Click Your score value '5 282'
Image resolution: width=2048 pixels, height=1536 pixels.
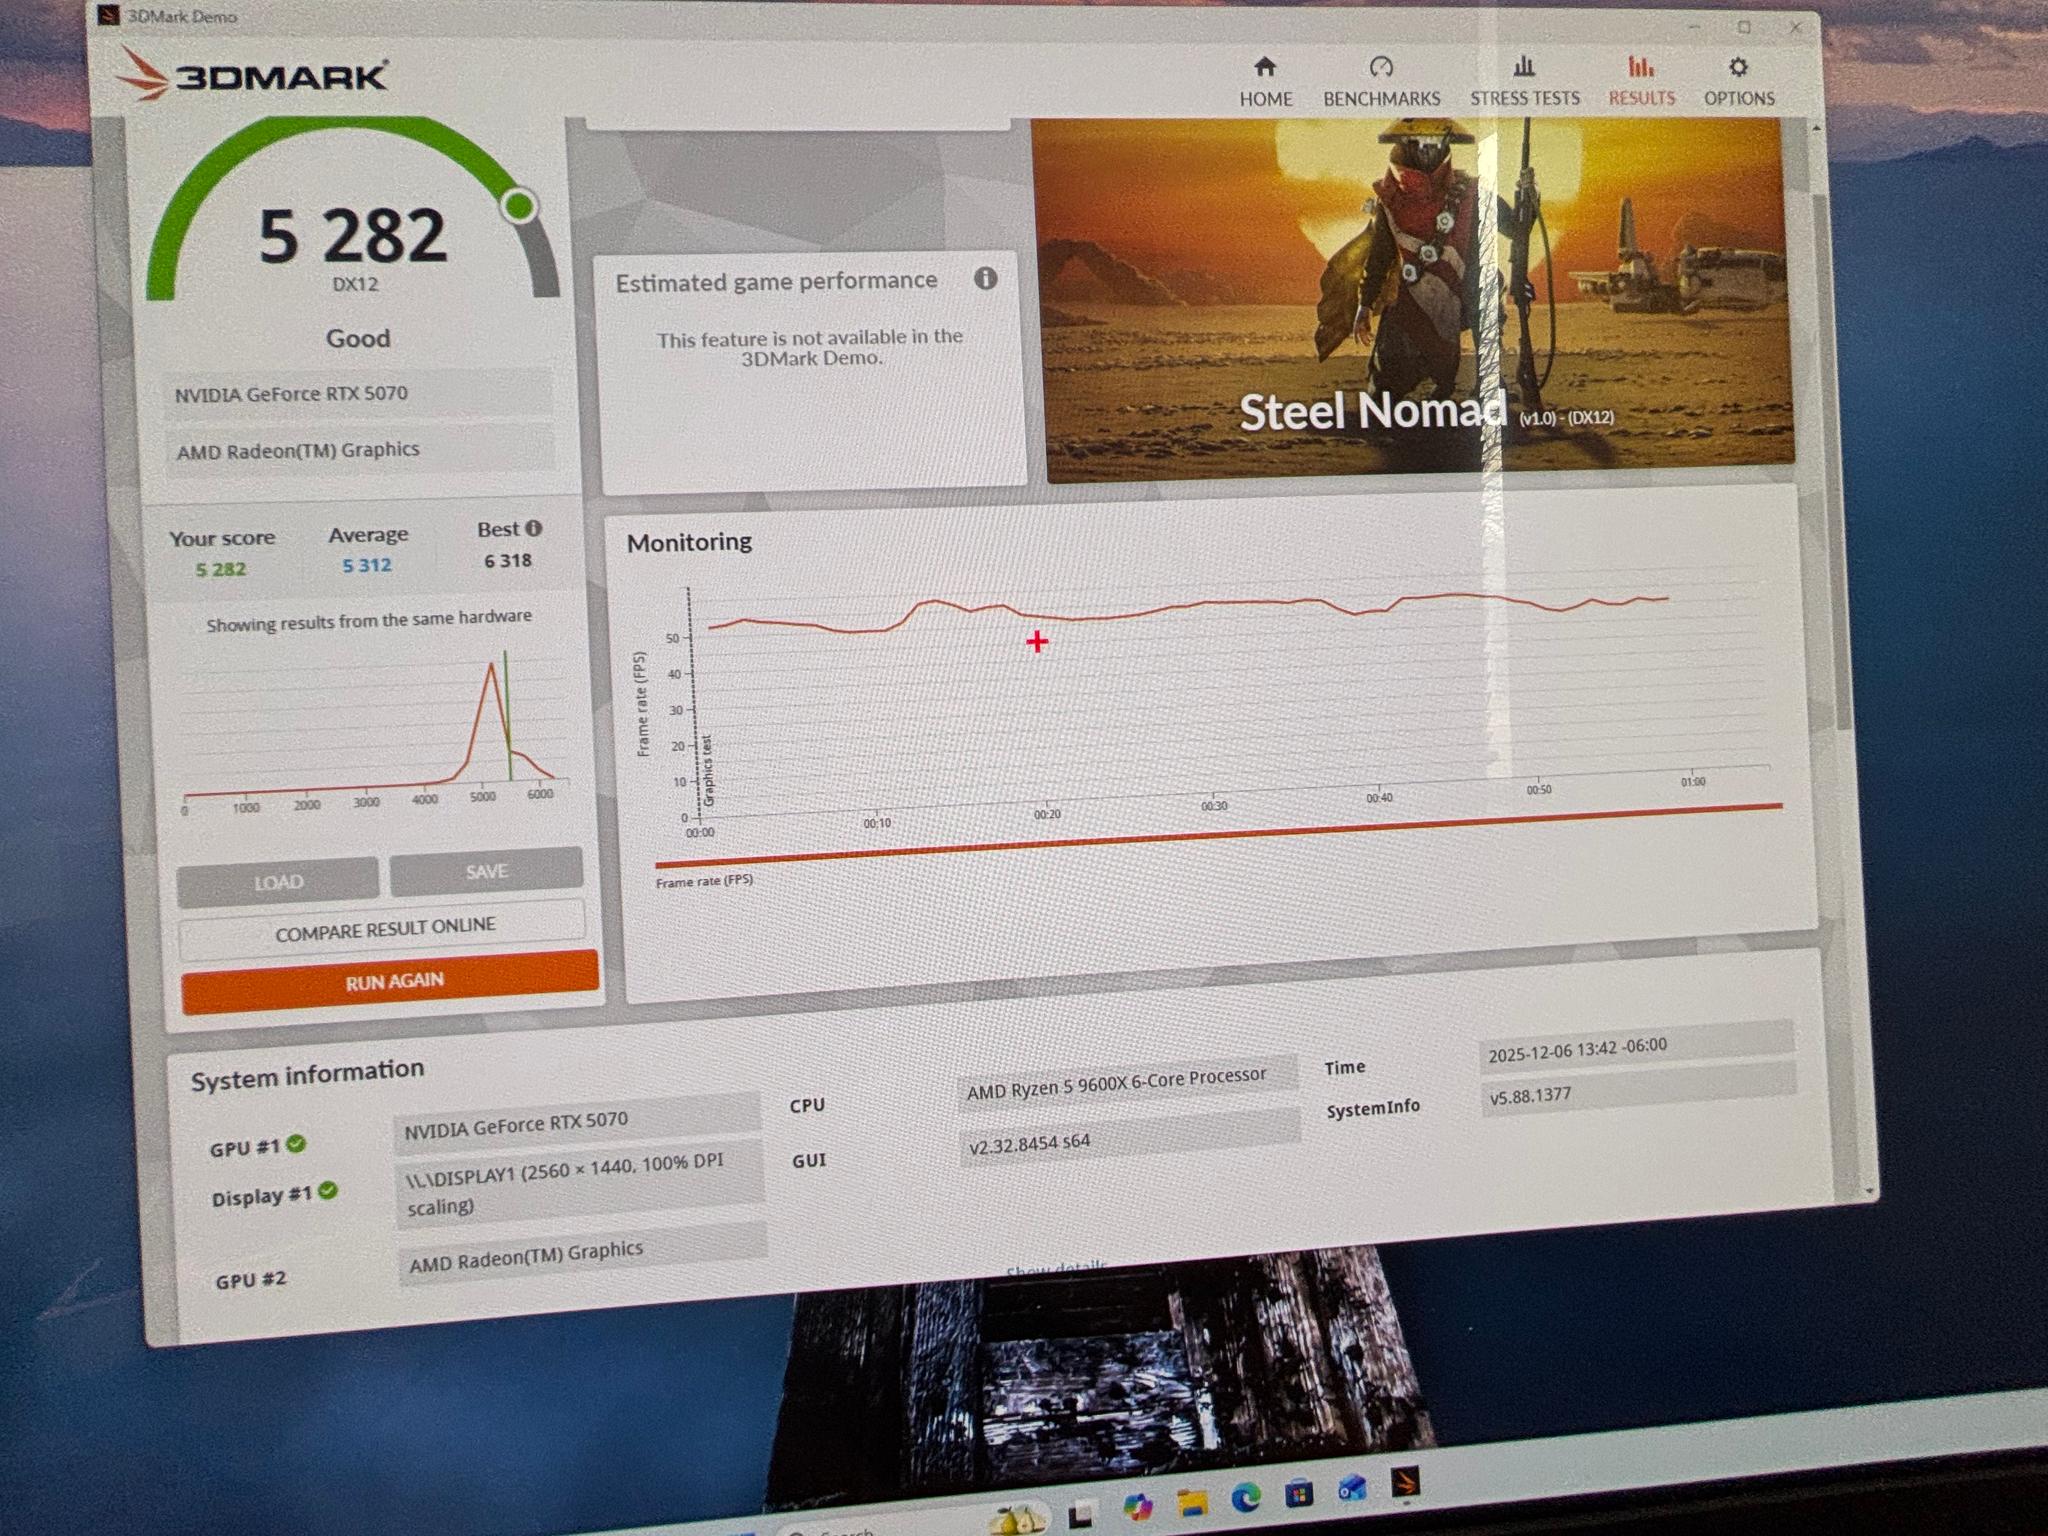click(x=221, y=569)
